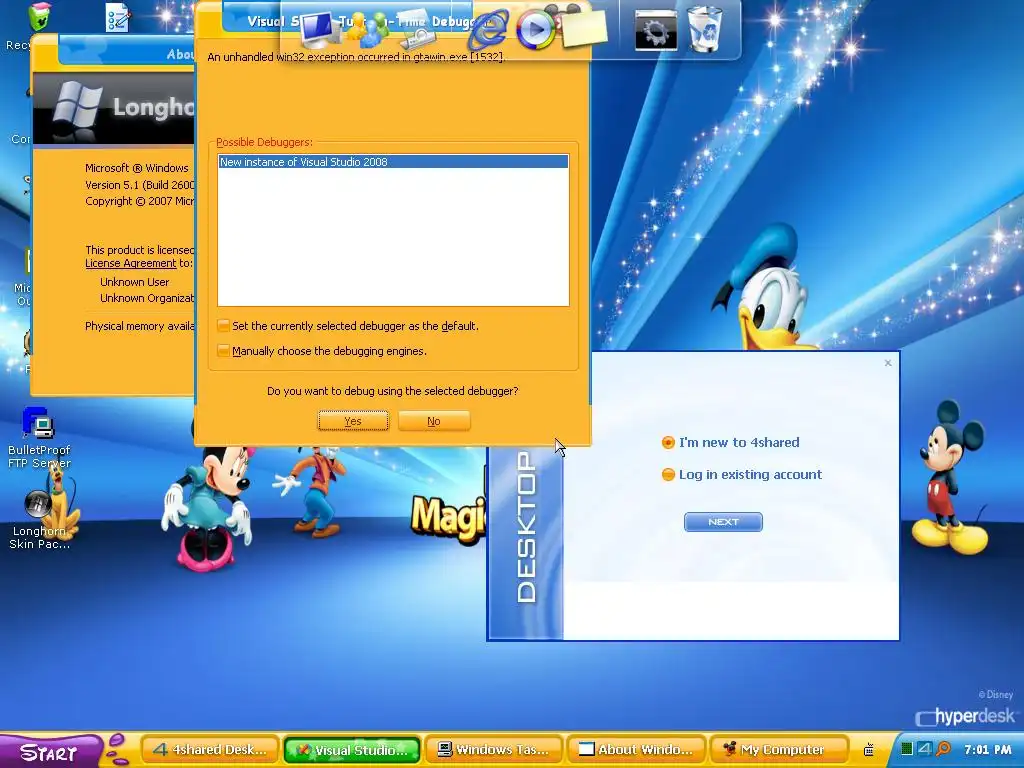Open the Start menu
Screen dimensions: 1024x768
tap(50, 751)
